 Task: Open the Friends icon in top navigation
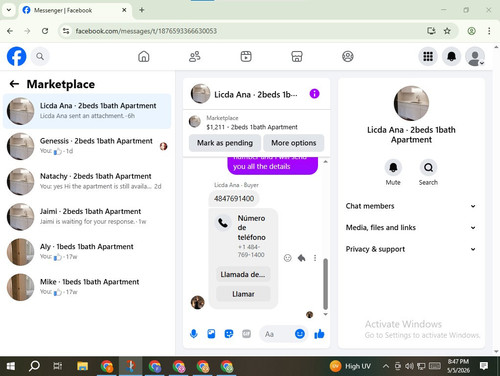[x=195, y=56]
